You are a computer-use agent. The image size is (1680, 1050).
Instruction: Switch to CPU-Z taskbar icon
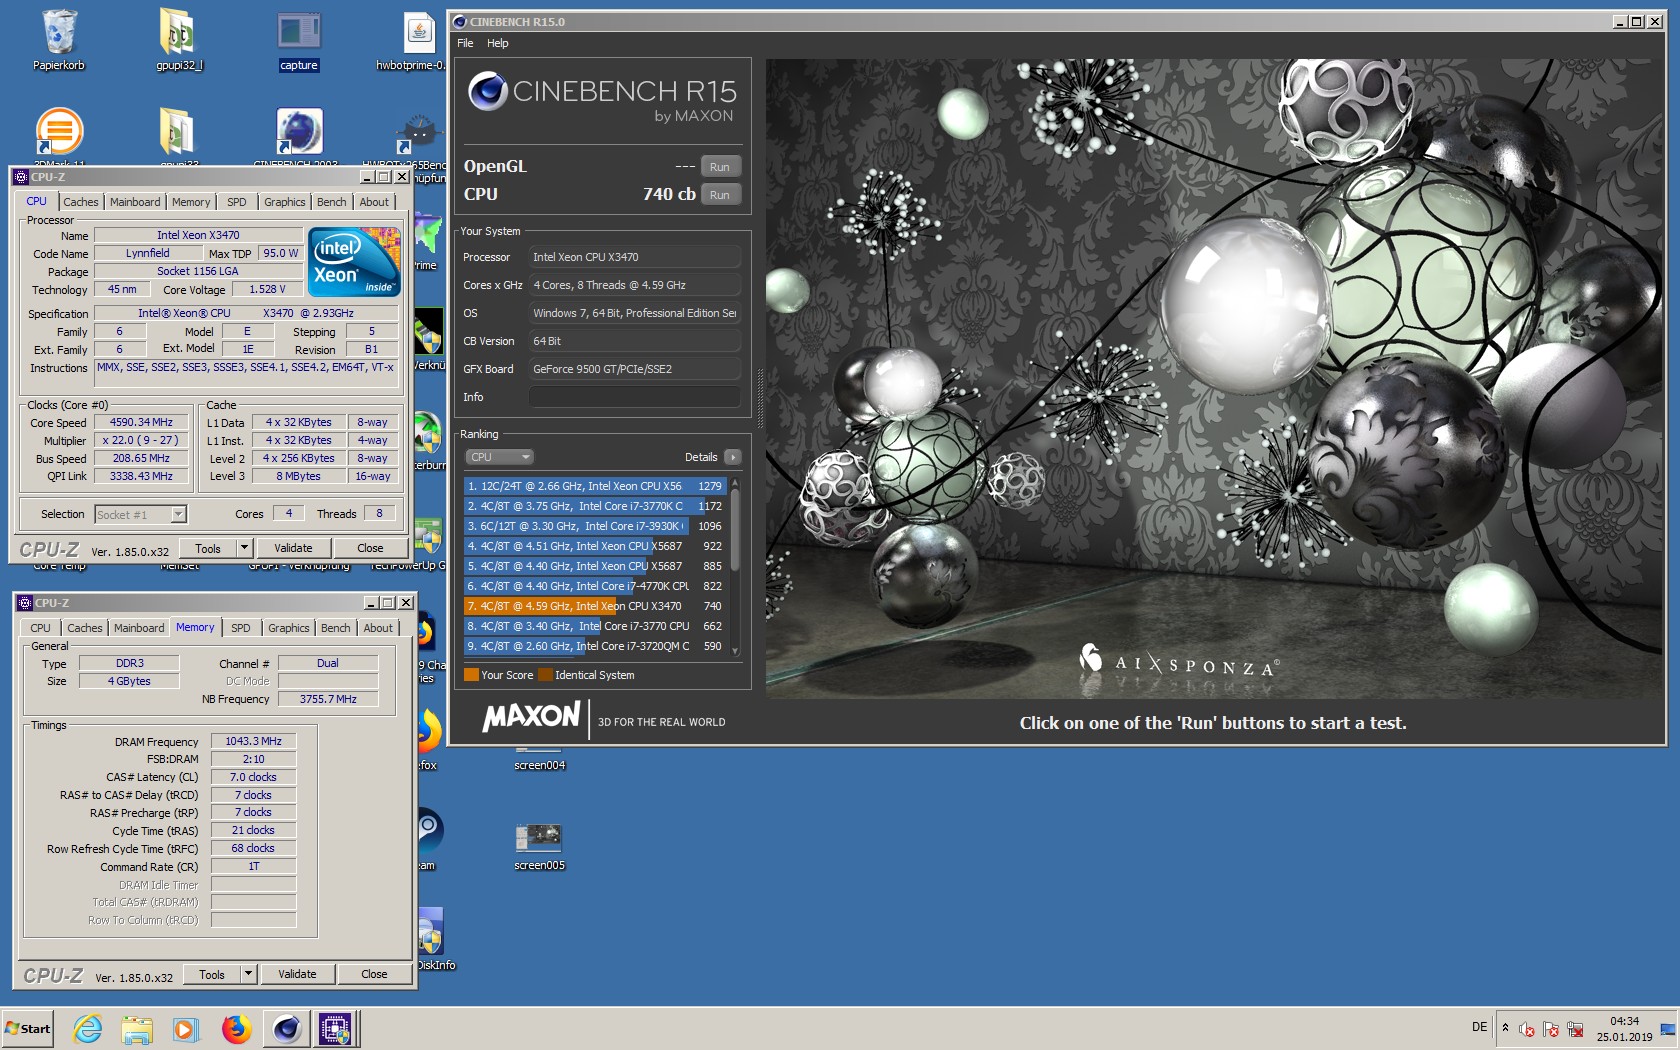335,1028
